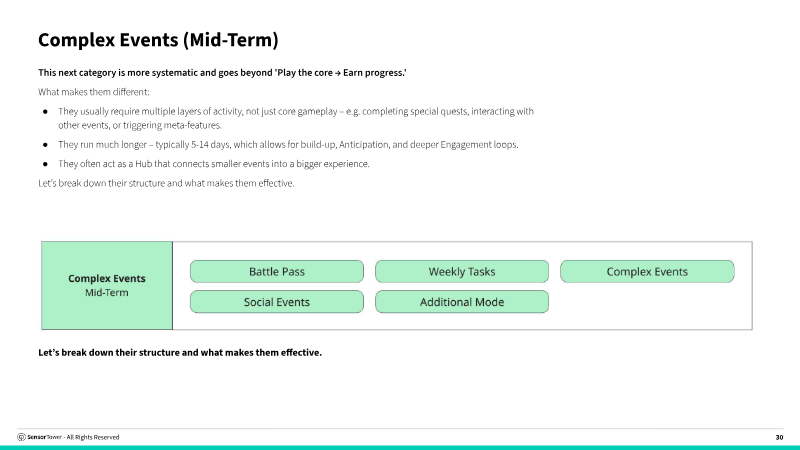
Task: Click the bullet marker before 'They often act as a Hub'
Action: click(x=44, y=164)
